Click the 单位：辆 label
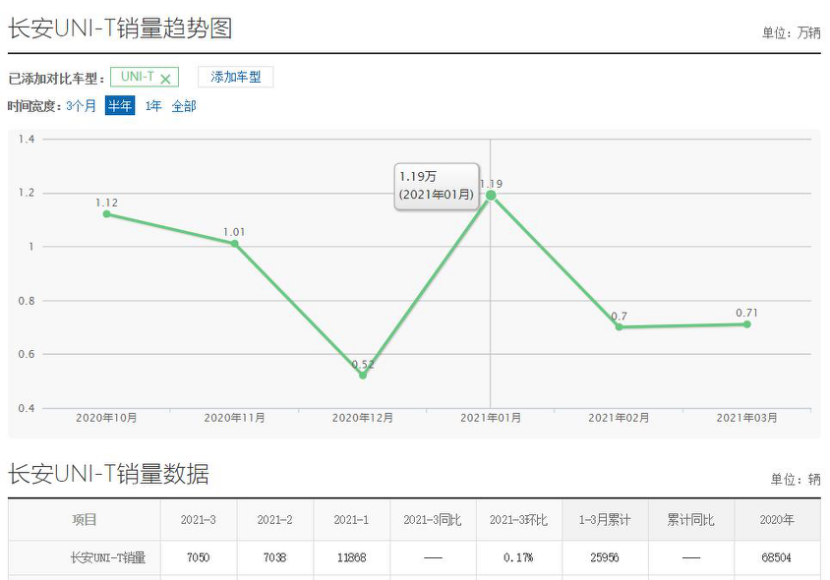This screenshot has height=580, width=830. point(796,479)
